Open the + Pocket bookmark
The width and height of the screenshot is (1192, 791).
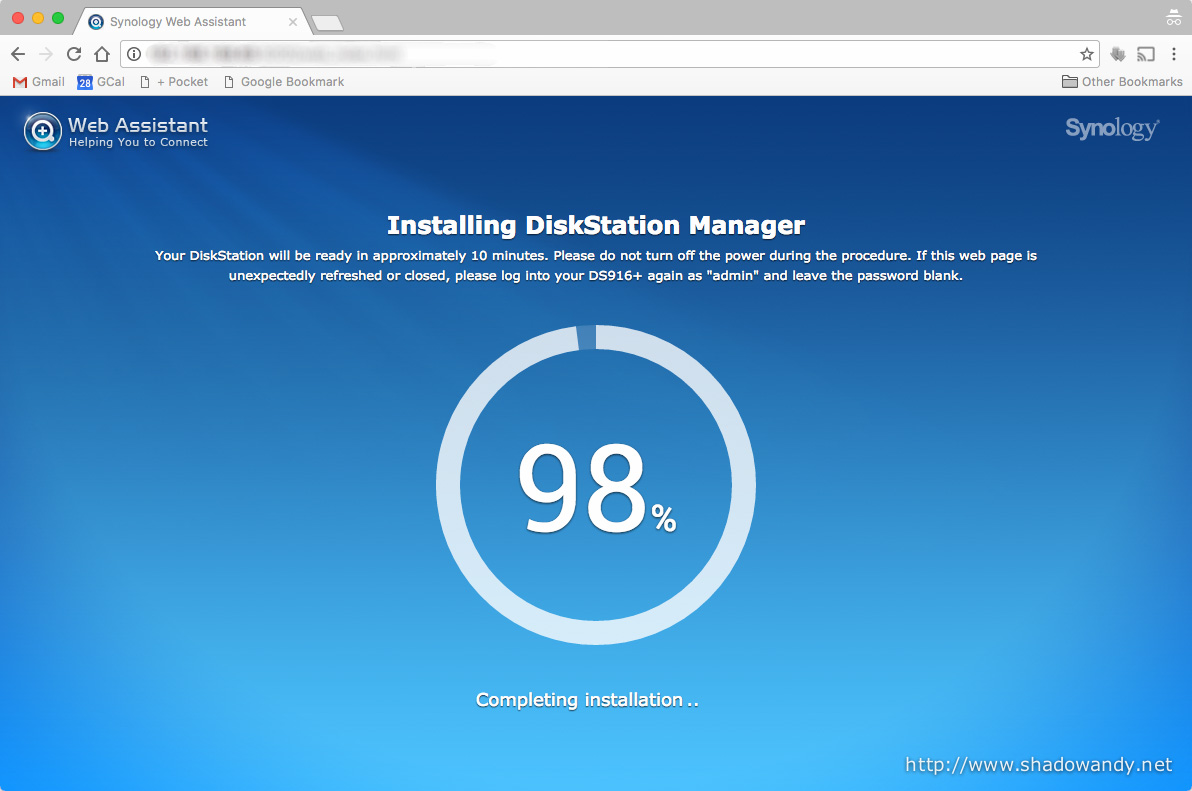coord(174,82)
